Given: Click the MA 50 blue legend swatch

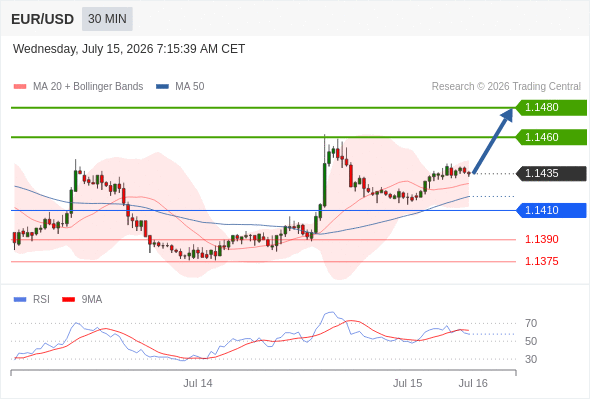Looking at the screenshot, I should pos(162,87).
